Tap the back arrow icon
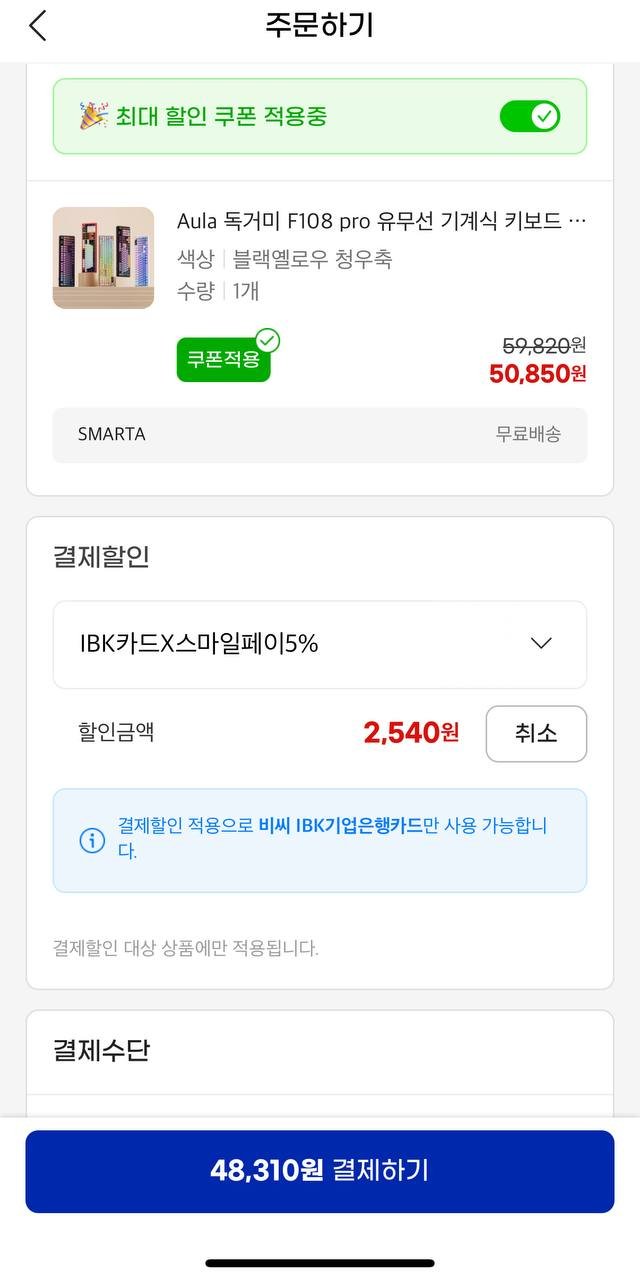Screen dimensions: 640x1280 pyautogui.click(x=38, y=26)
